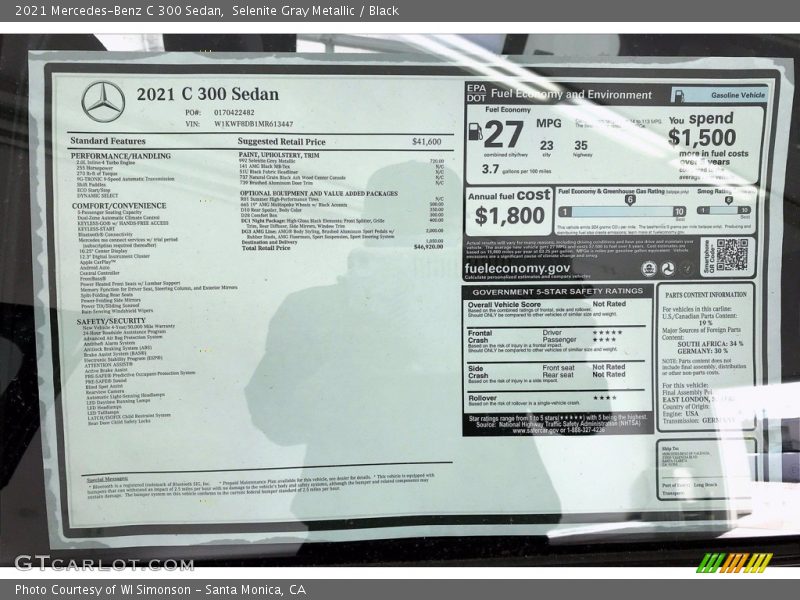
Task: Click OPTIONAL EQUIPMENT AND VALUE ADDED PACKAGES heading
Action: (319, 193)
